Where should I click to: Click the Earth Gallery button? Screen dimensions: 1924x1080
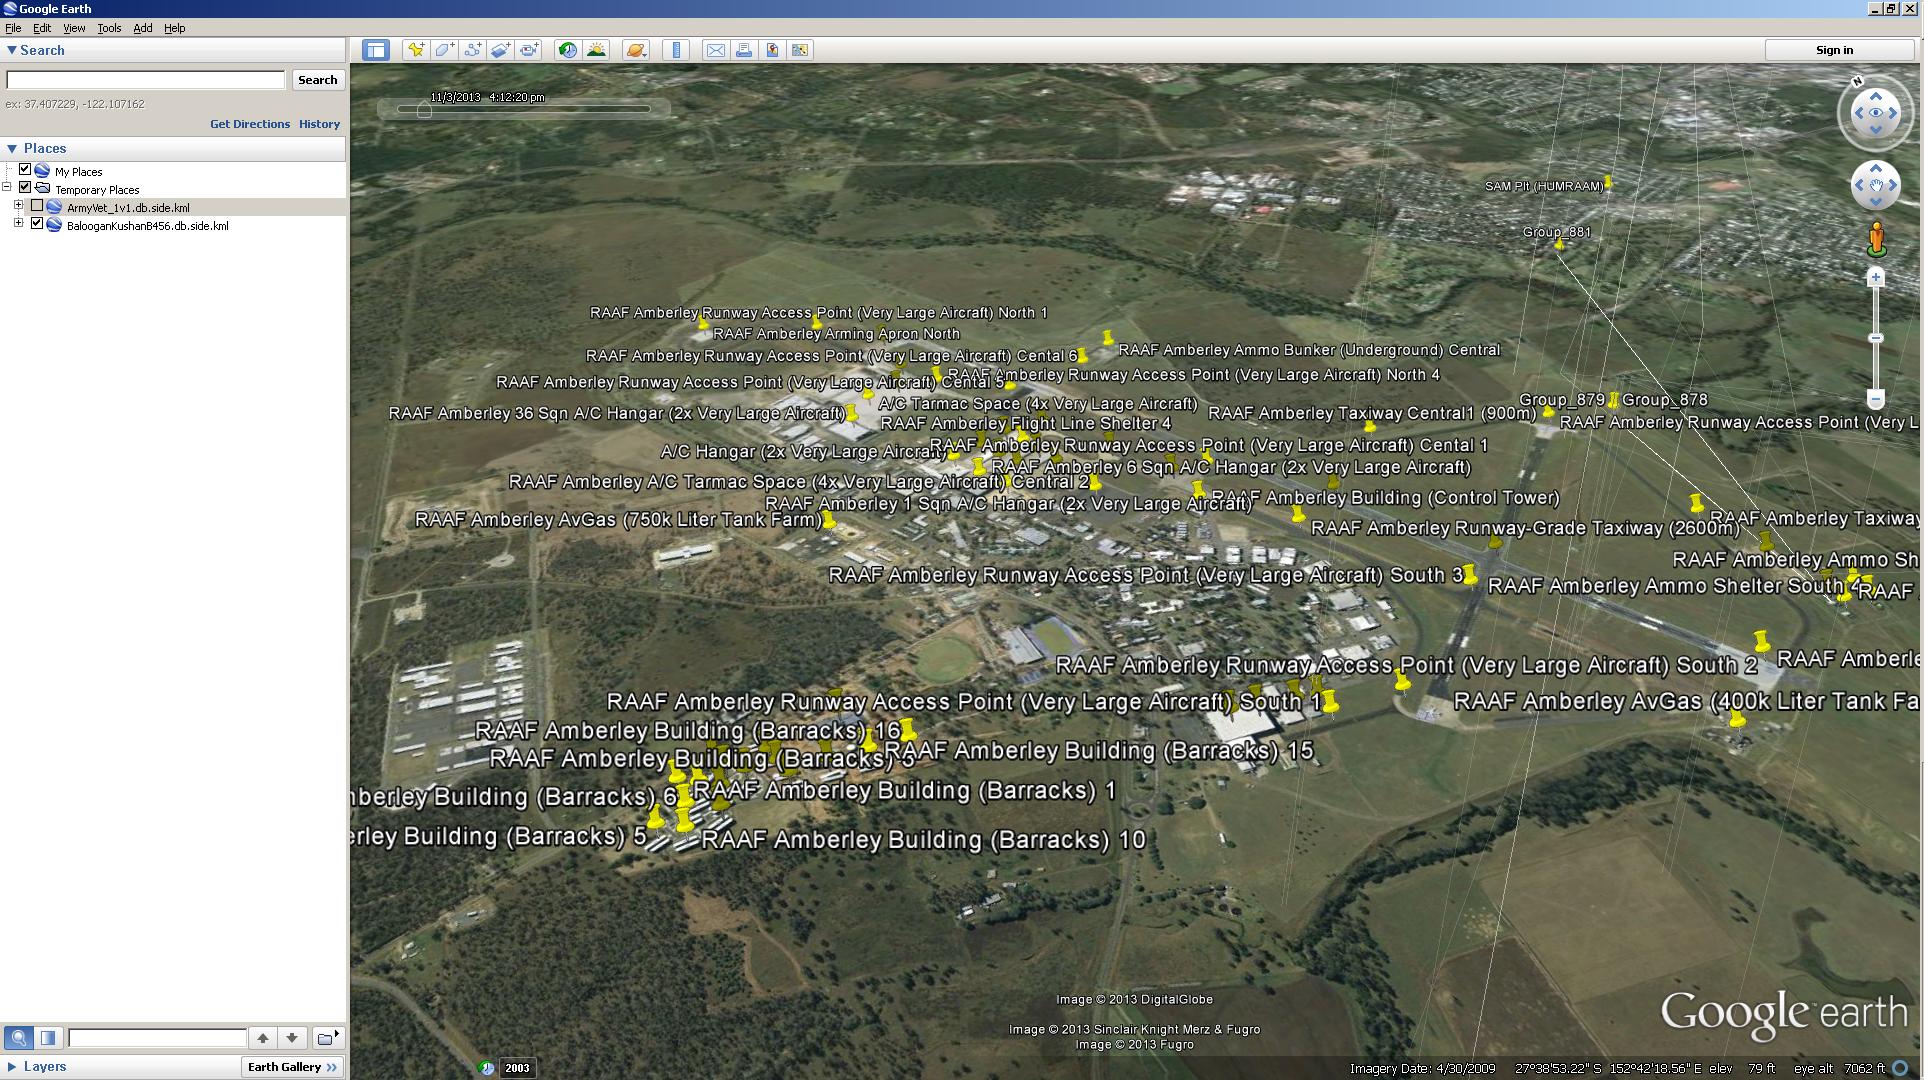coord(293,1067)
